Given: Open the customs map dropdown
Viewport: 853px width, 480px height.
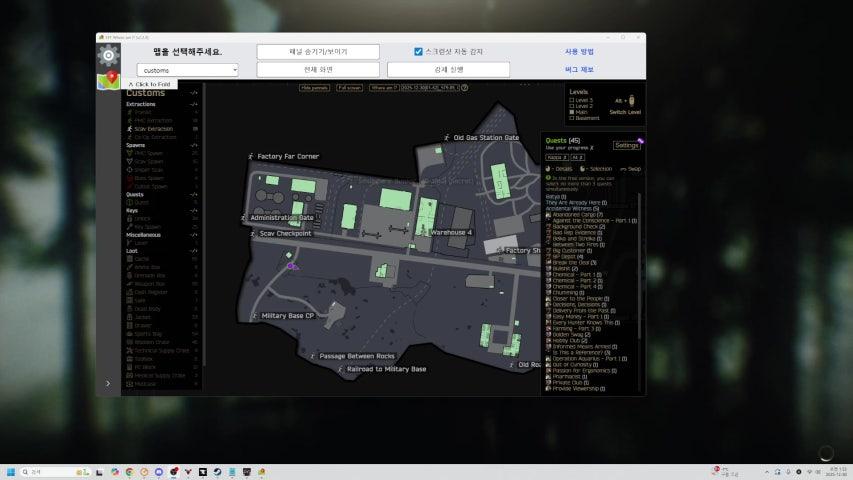Looking at the screenshot, I should (187, 70).
